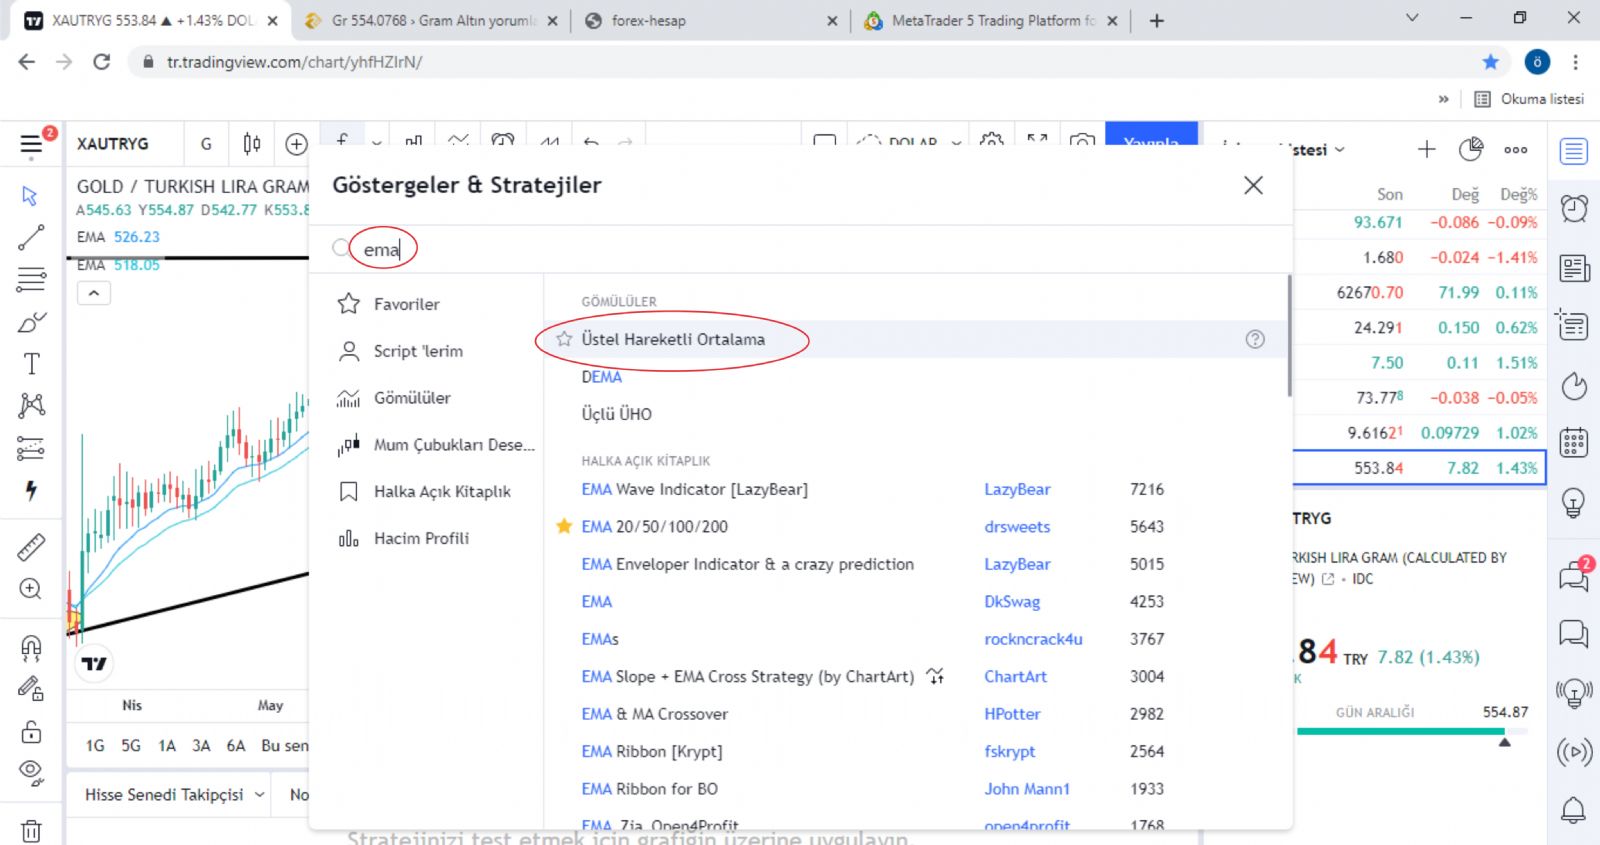Screen dimensions: 1600x845
Task: Open a new browser tab
Action: coord(1157,20)
